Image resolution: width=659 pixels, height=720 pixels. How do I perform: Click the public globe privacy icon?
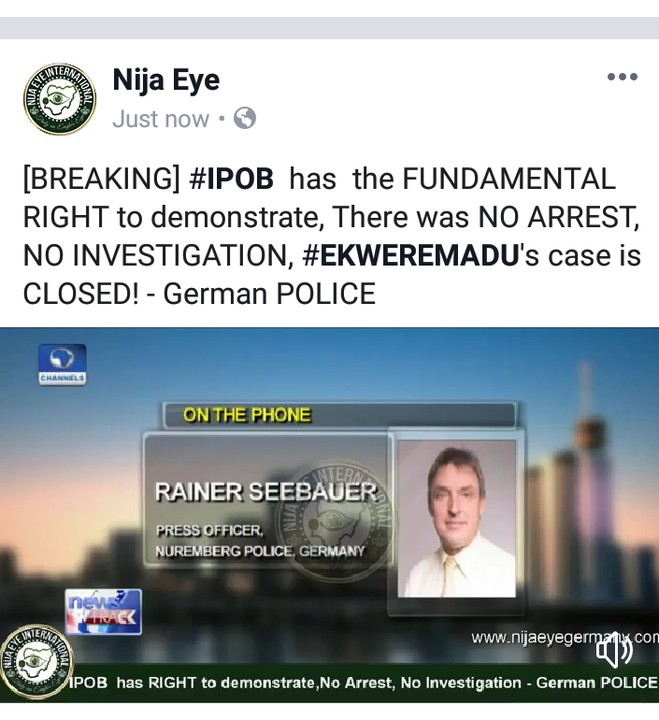point(245,118)
